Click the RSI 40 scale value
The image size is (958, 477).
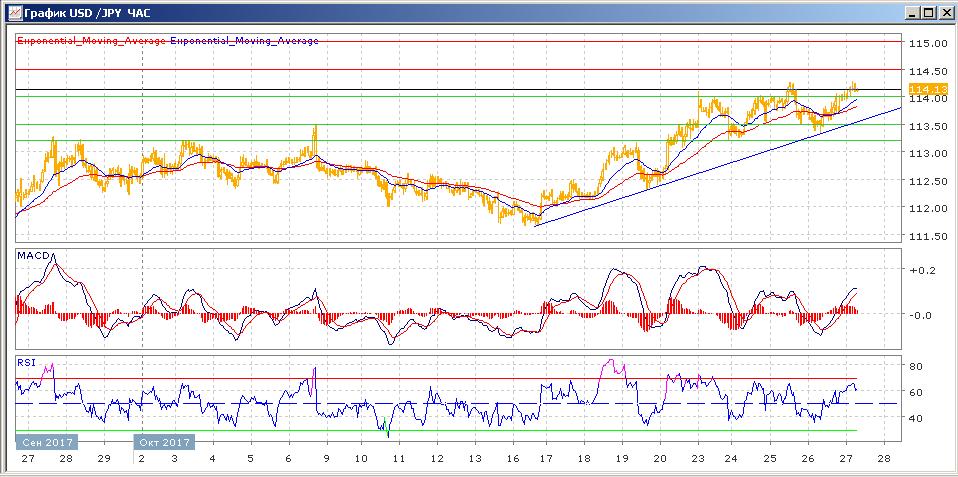tap(916, 418)
